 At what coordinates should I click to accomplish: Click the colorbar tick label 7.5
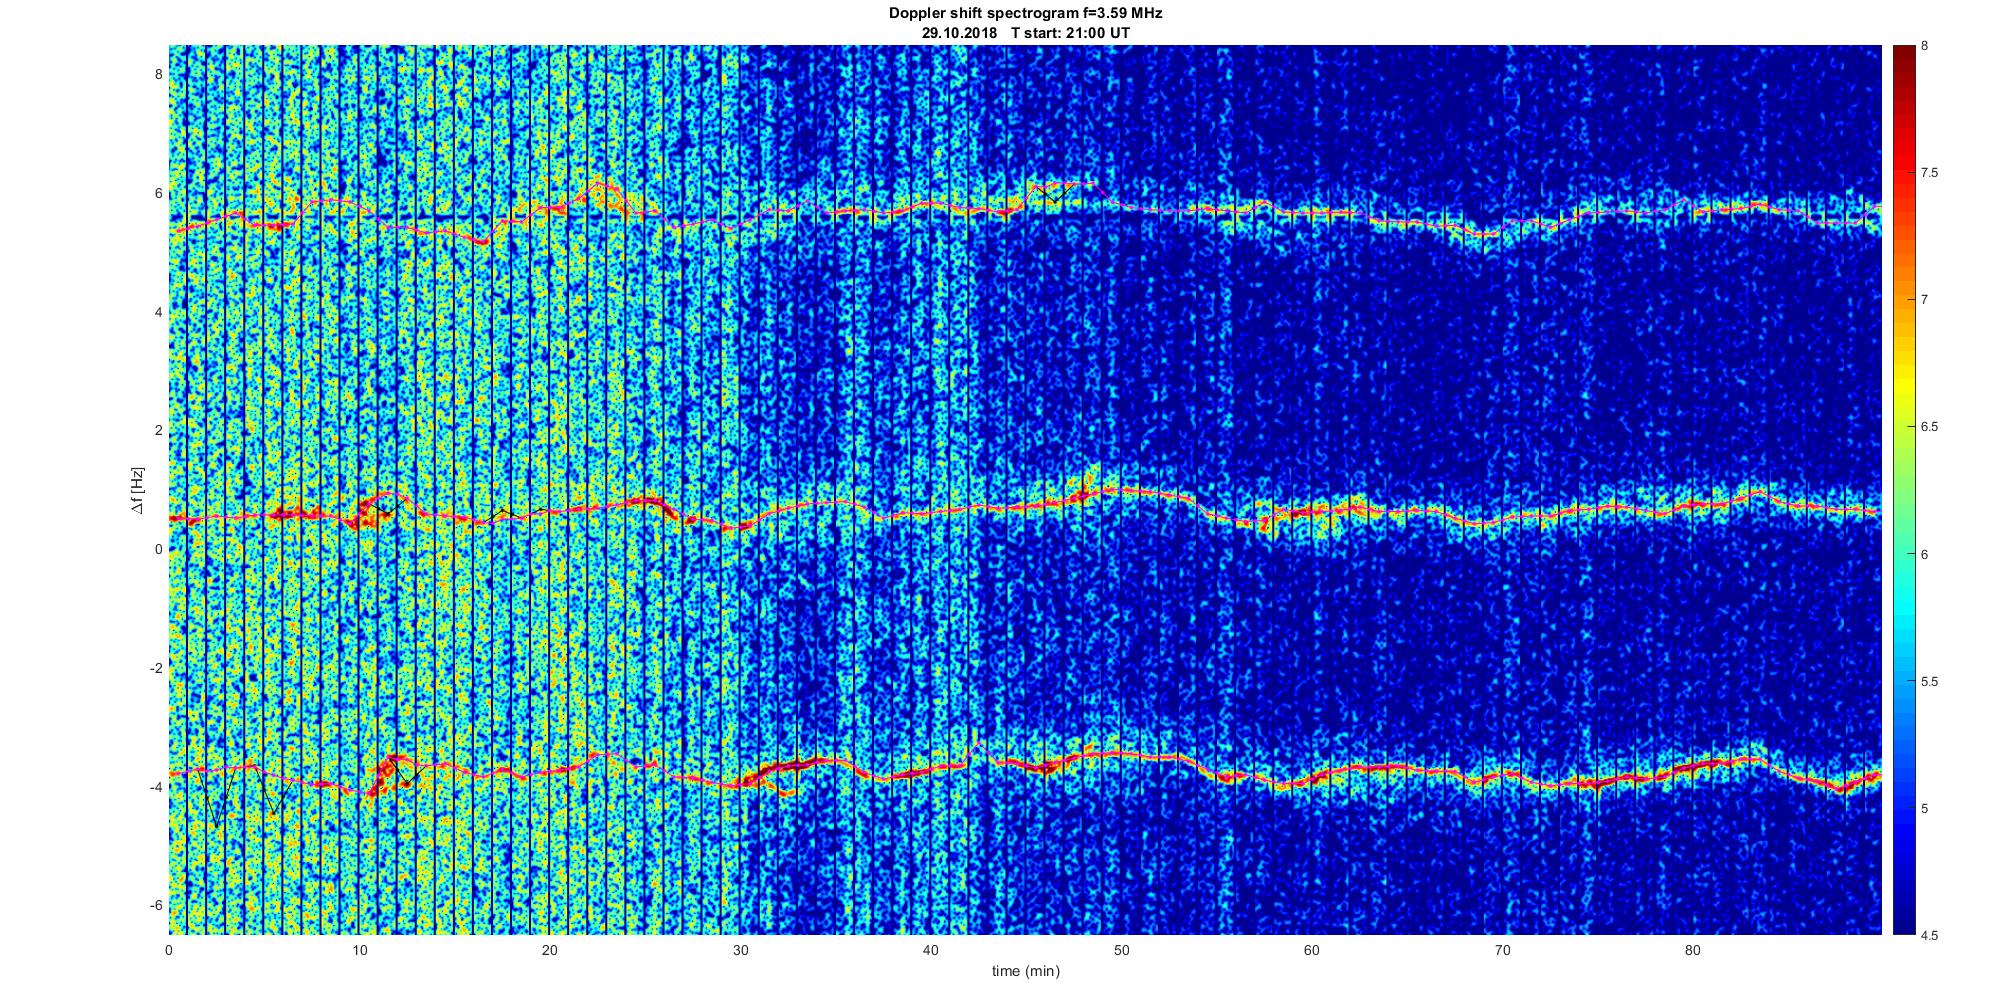tap(1930, 173)
